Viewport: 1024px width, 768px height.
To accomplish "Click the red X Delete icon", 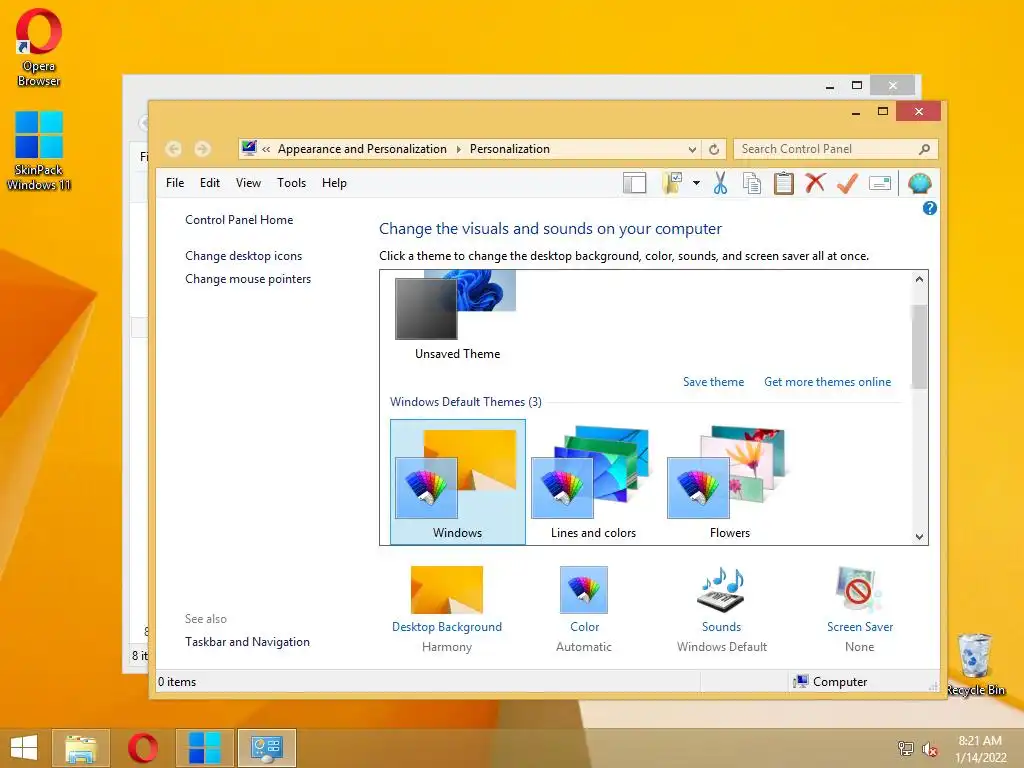I will 815,183.
